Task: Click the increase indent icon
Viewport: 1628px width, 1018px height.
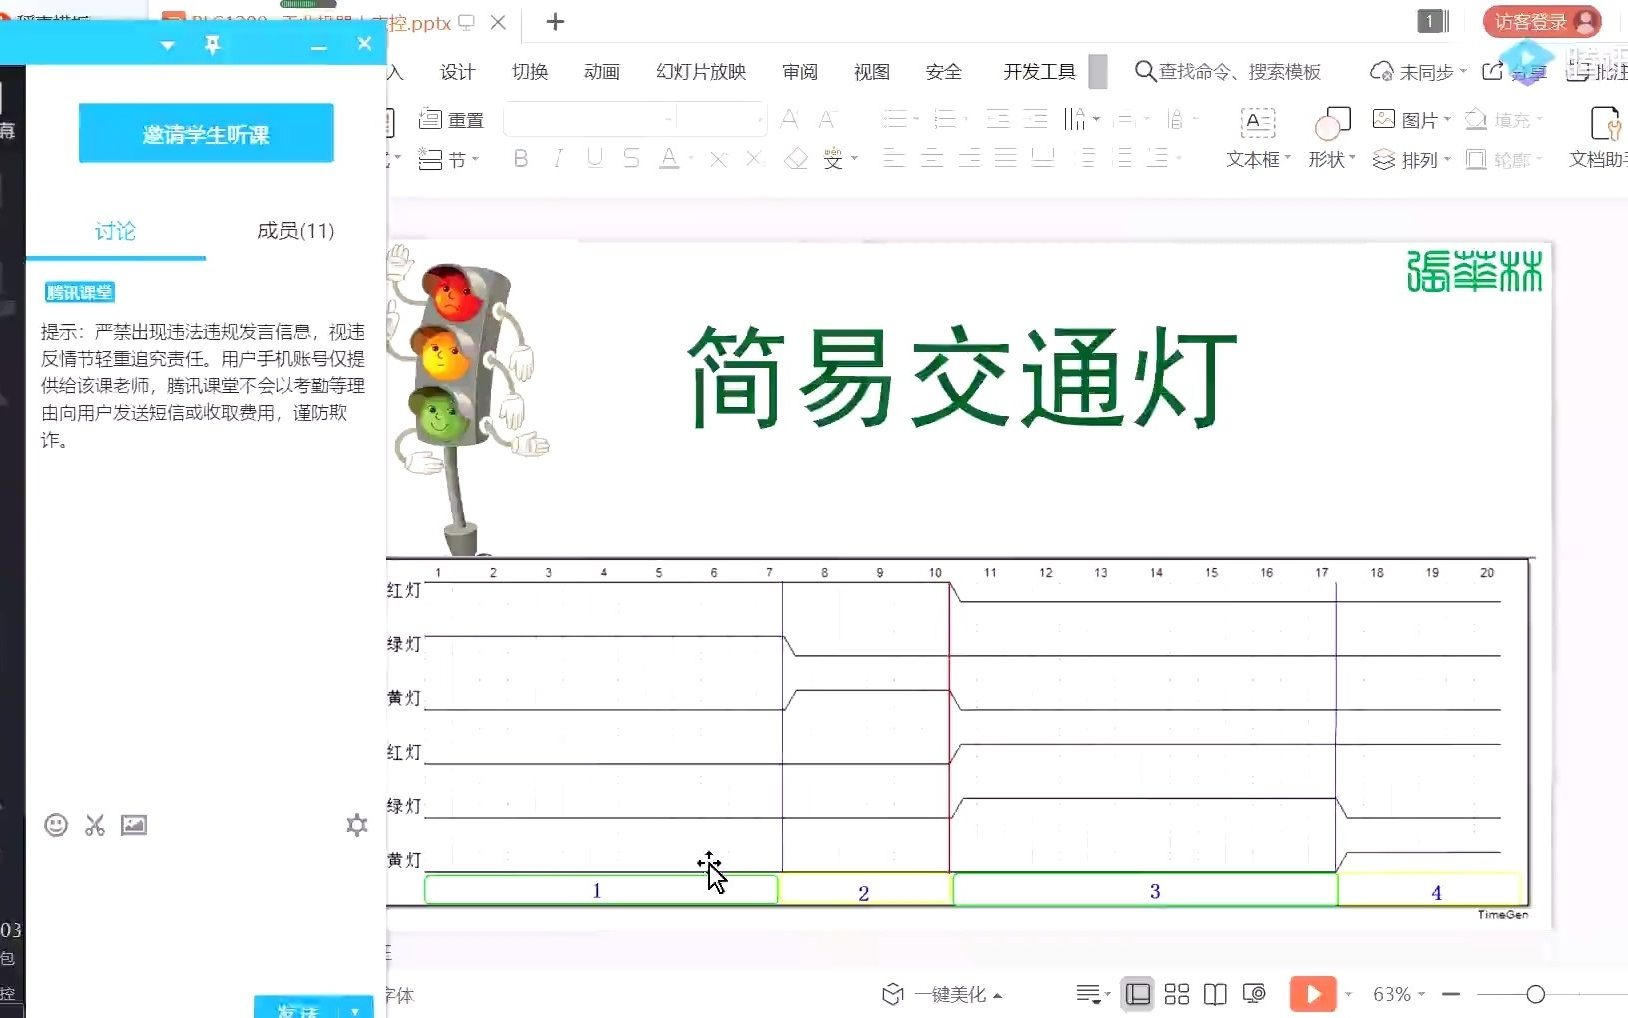Action: 1036,120
